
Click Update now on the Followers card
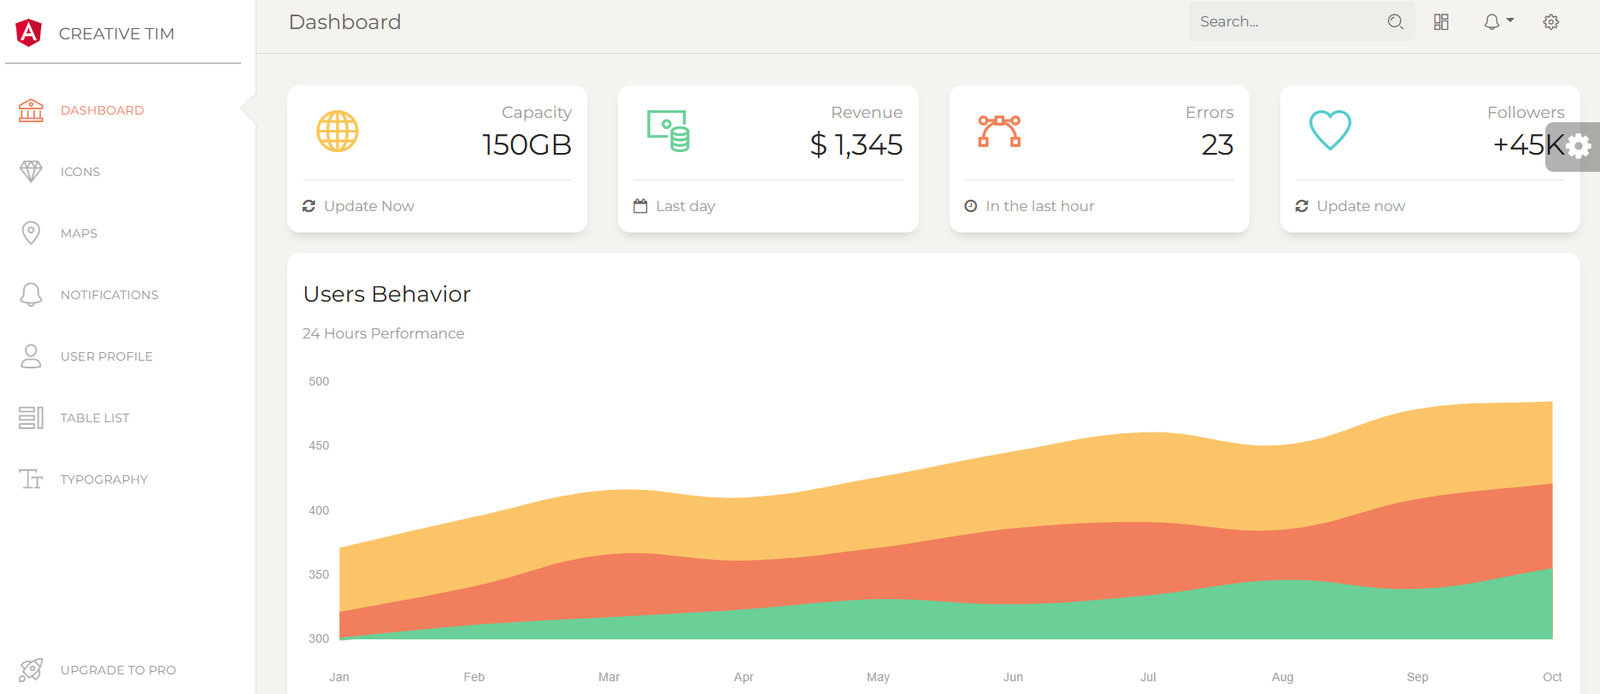pyautogui.click(x=1361, y=206)
